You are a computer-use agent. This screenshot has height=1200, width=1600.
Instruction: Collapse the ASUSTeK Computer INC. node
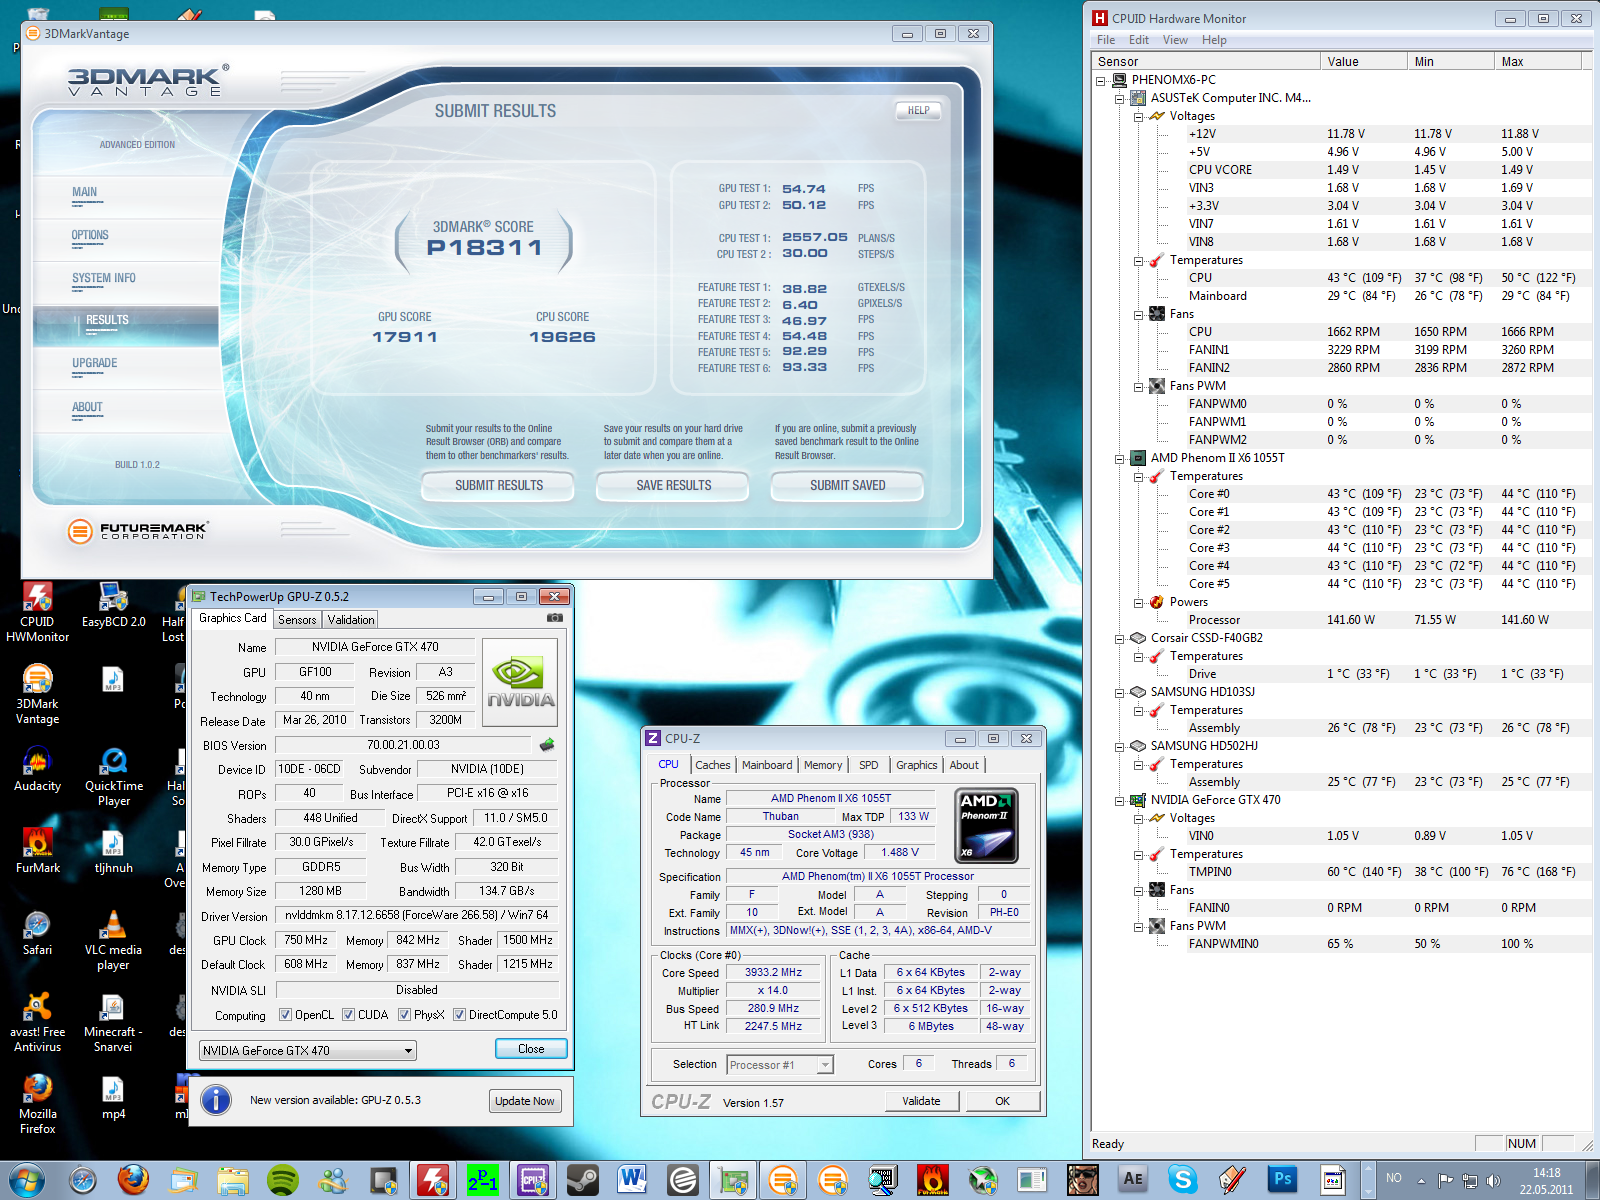(x=1120, y=98)
